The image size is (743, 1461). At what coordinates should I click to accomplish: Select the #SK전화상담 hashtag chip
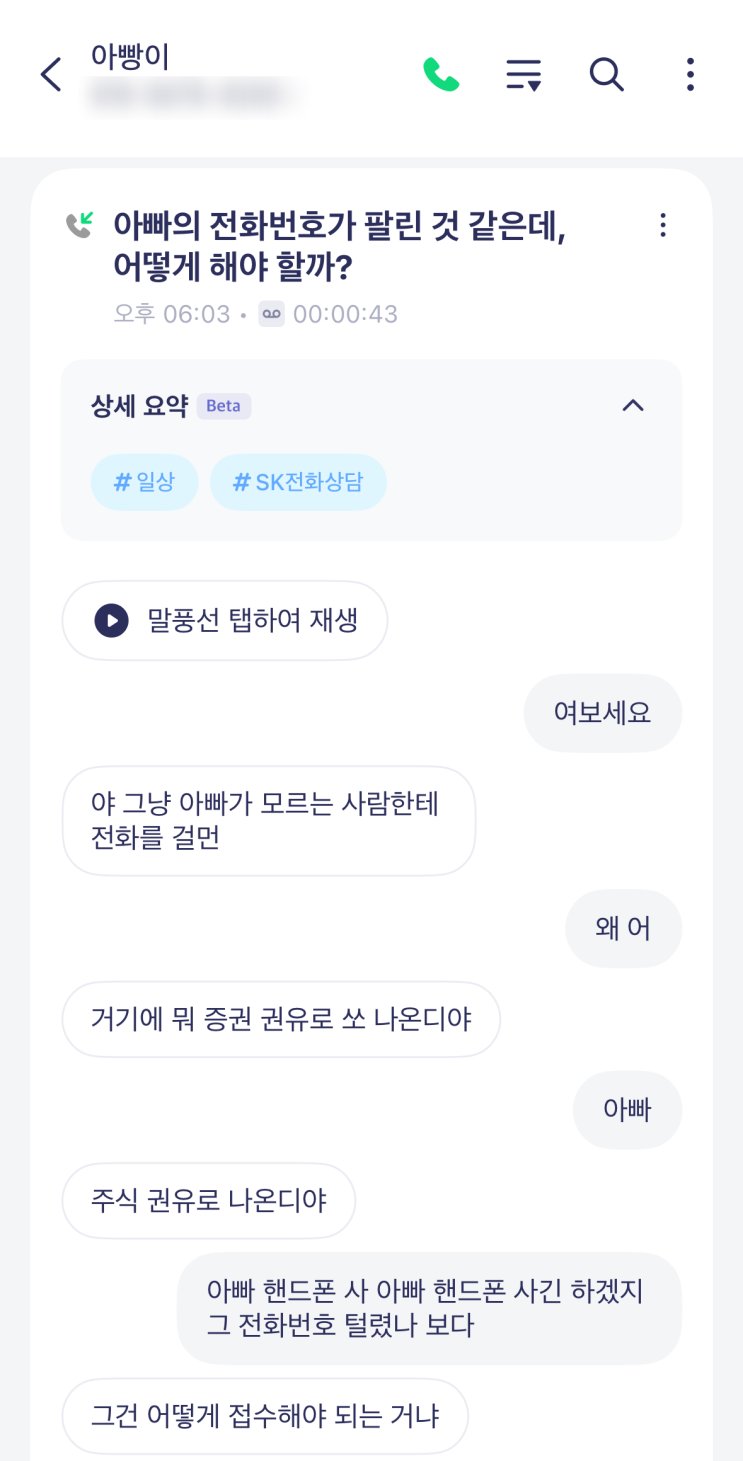(x=298, y=483)
